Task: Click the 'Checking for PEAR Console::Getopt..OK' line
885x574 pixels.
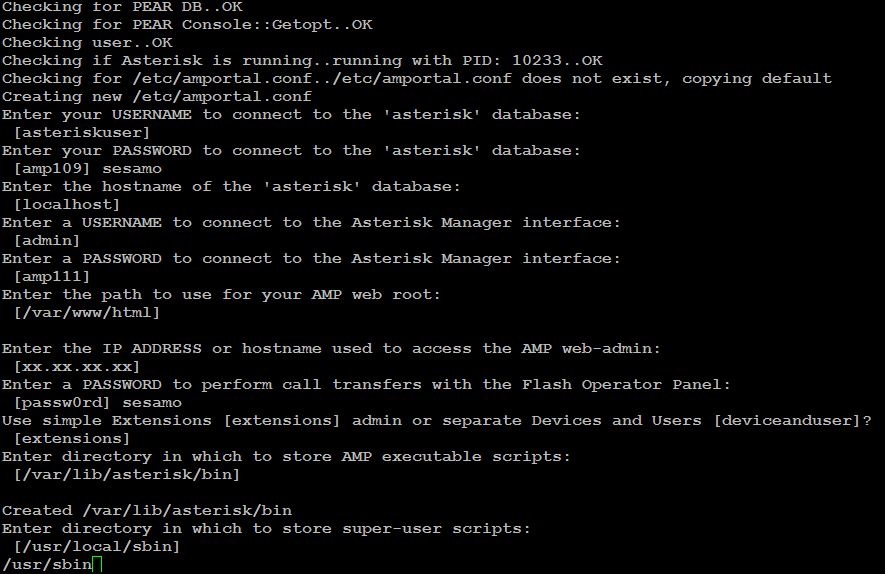Action: pos(187,25)
